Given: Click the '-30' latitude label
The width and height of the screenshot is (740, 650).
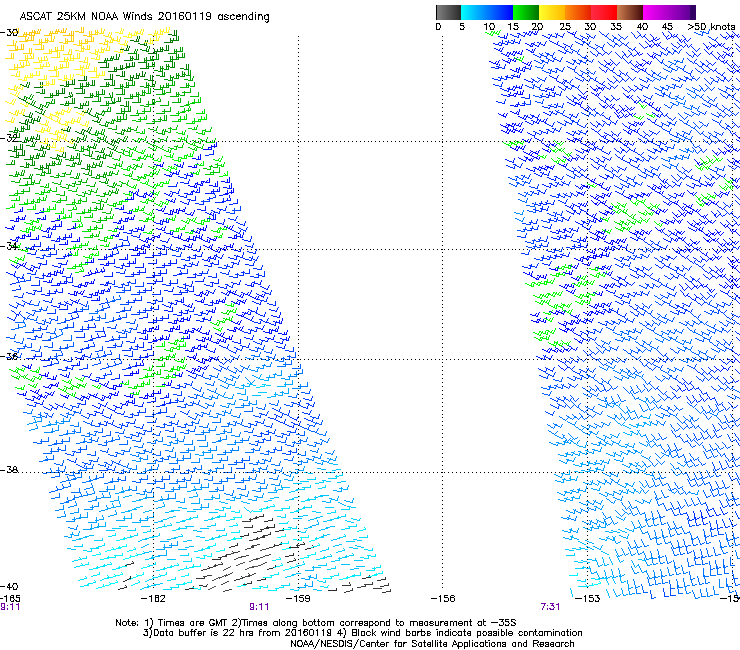Looking at the screenshot, I should click(10, 33).
